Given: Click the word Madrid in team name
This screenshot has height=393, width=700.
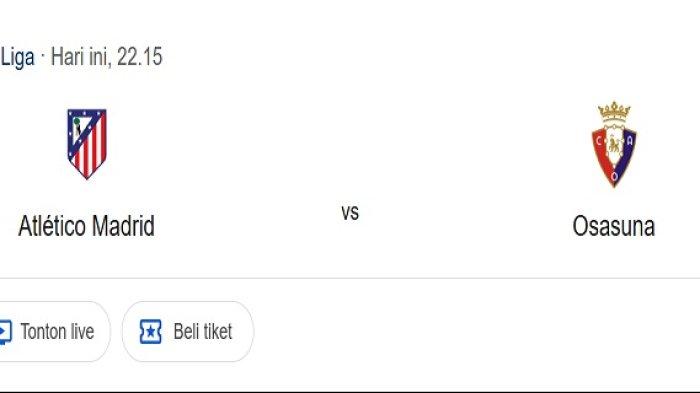Looking at the screenshot, I should point(123,226).
